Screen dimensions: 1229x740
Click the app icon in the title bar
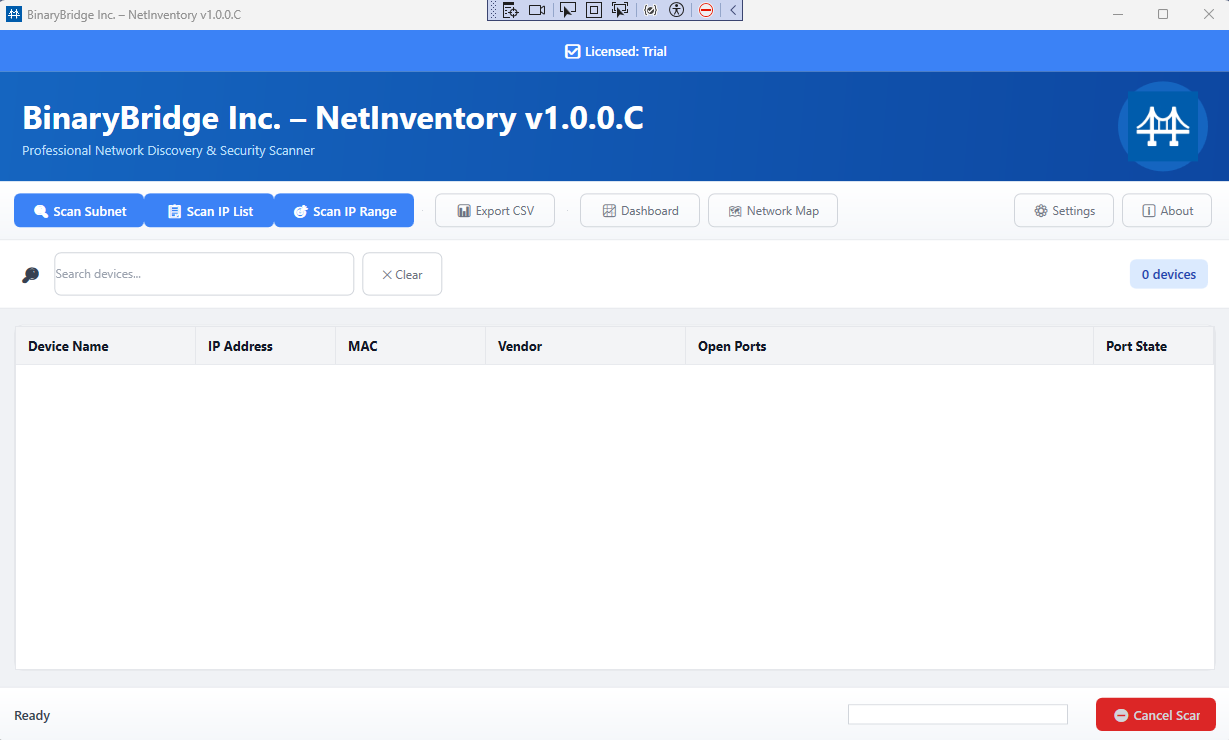click(x=14, y=14)
